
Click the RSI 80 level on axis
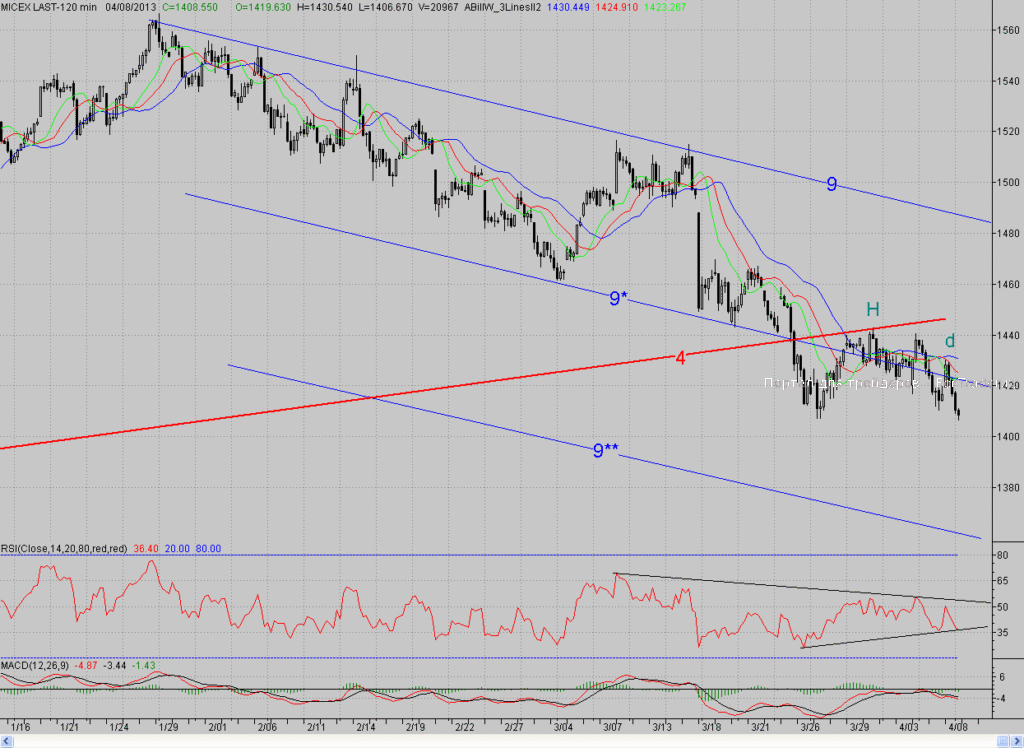tap(1002, 555)
